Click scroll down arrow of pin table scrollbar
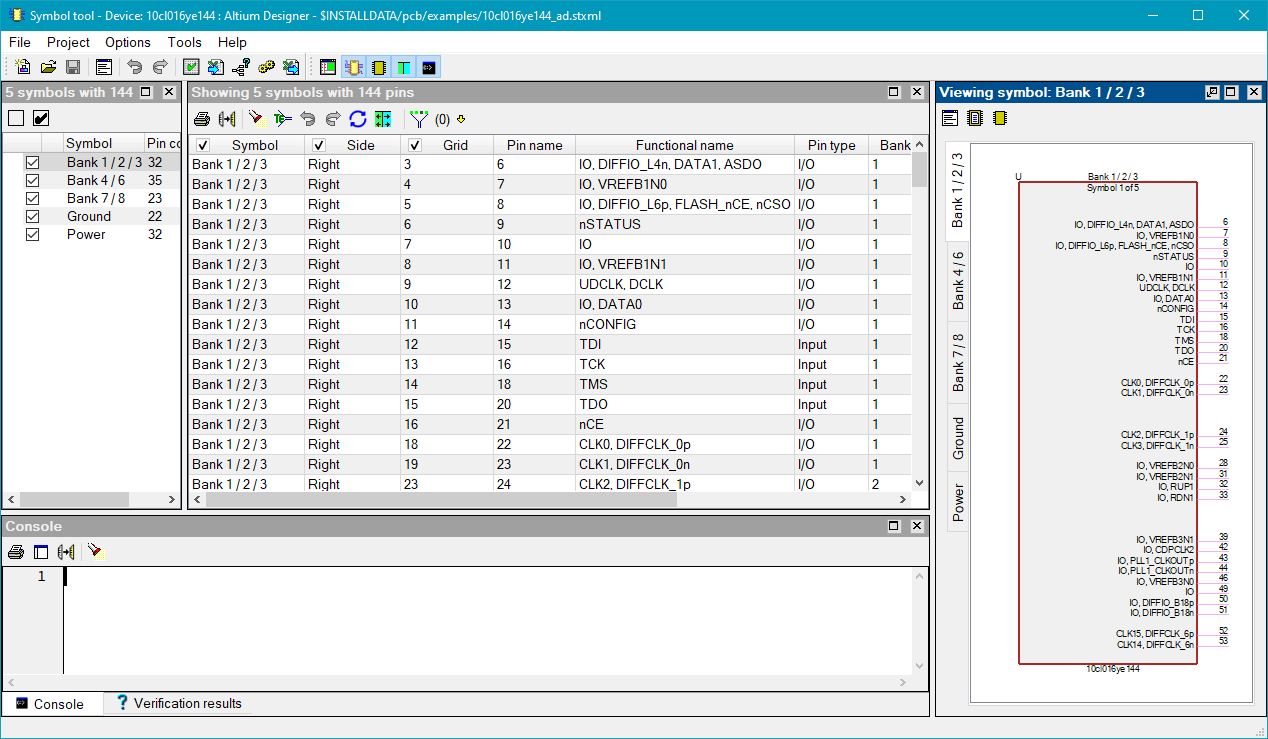This screenshot has width=1268, height=739. [x=919, y=483]
